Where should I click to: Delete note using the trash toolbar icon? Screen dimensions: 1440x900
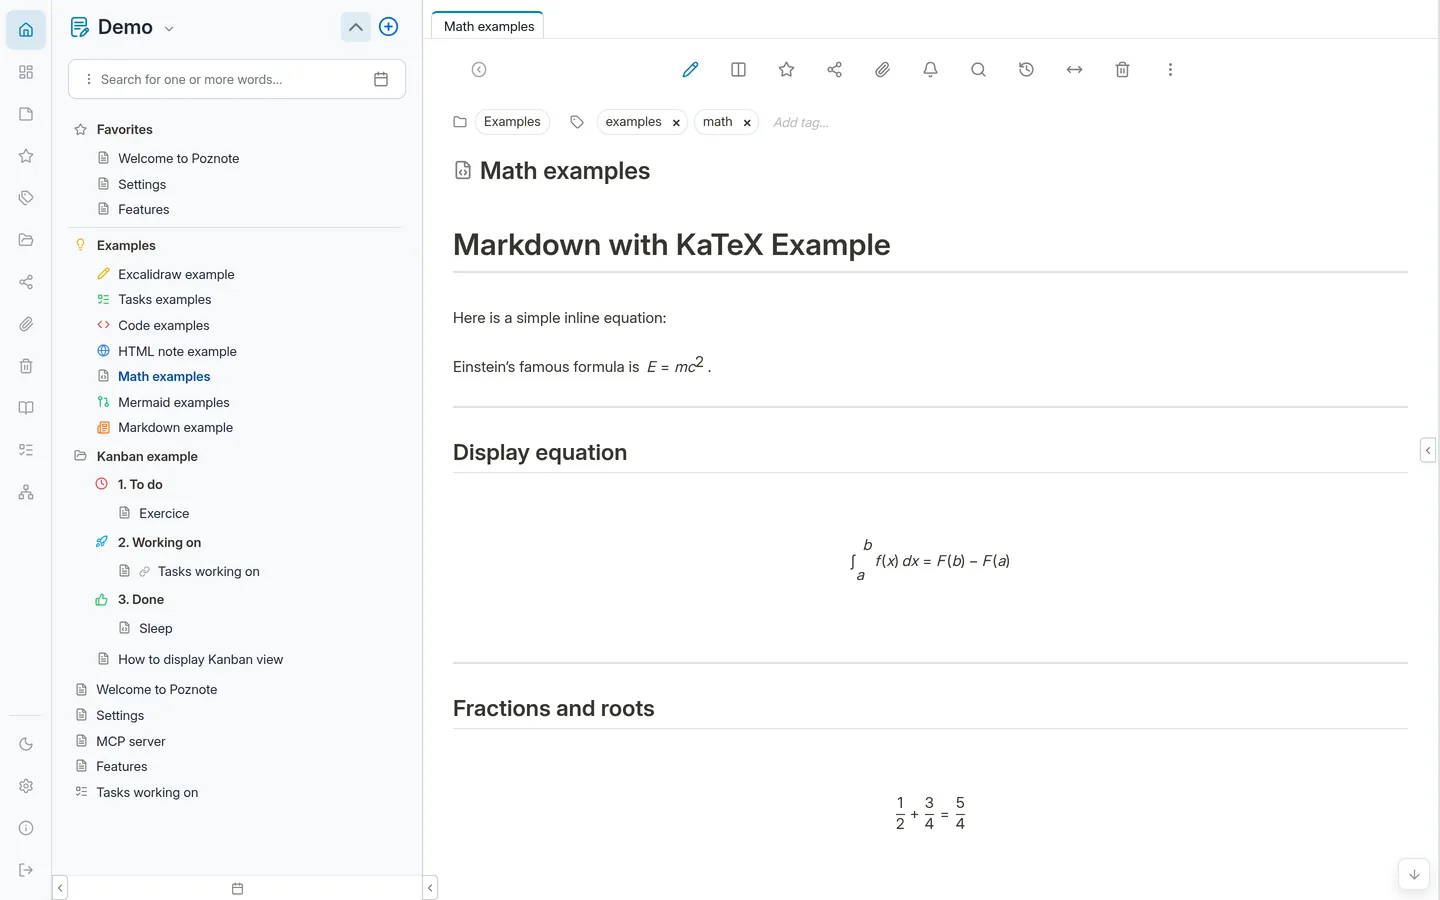(1122, 70)
